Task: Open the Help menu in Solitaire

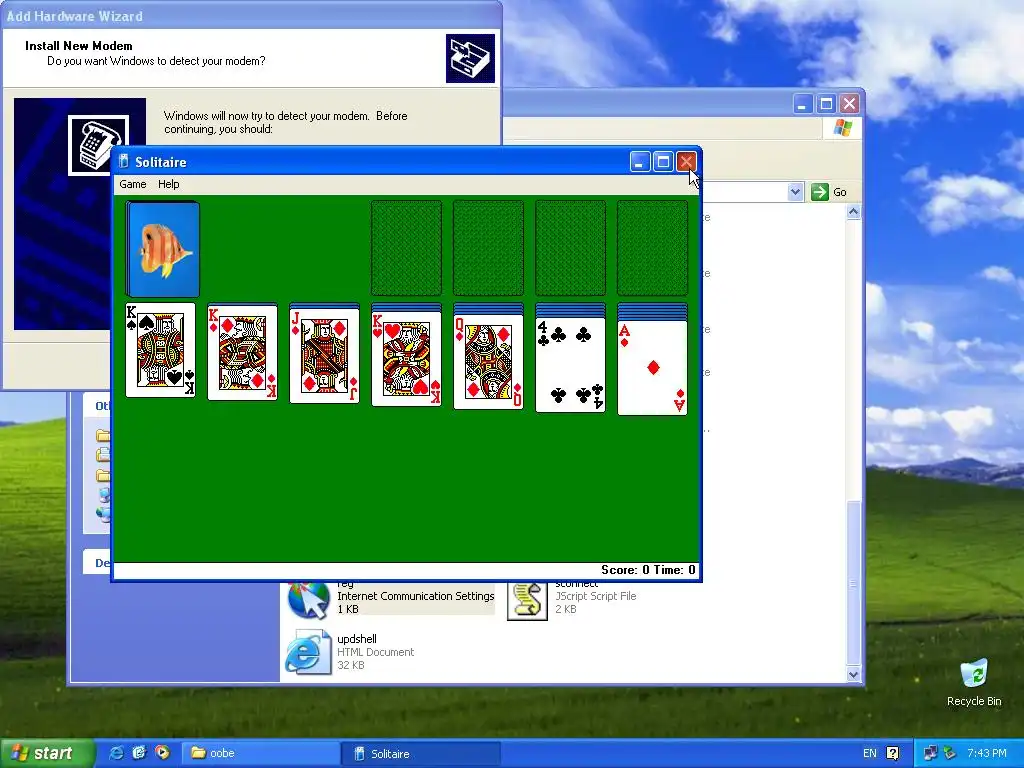Action: (168, 184)
